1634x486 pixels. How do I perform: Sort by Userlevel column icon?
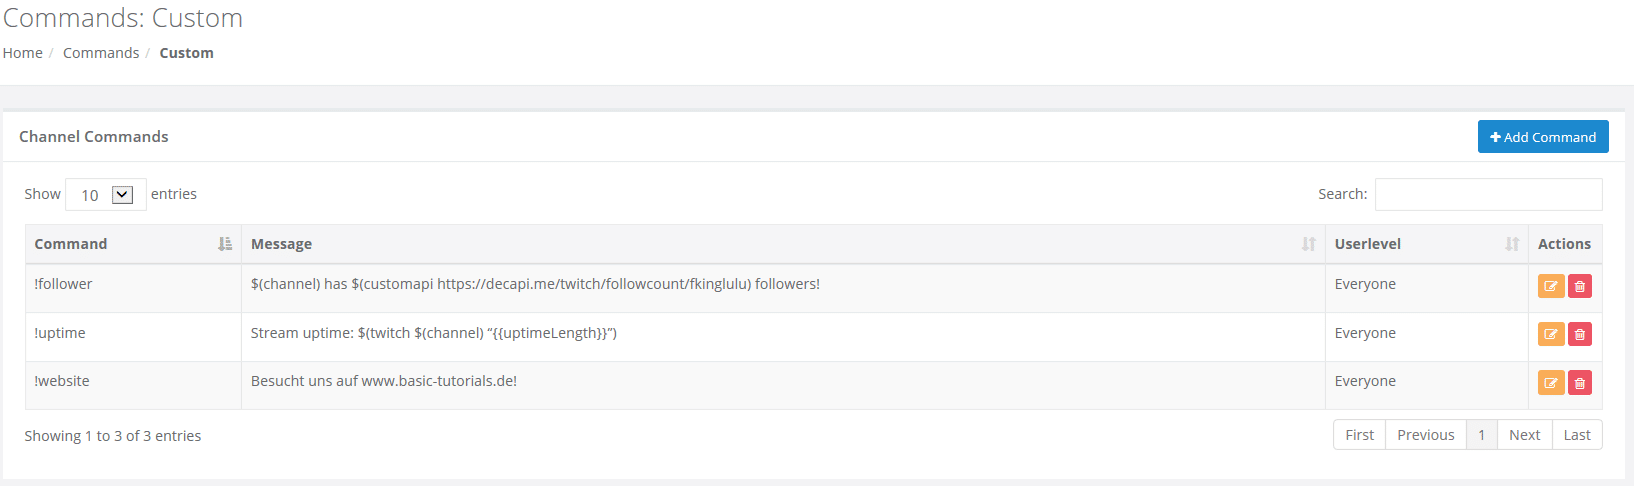[x=1512, y=244]
